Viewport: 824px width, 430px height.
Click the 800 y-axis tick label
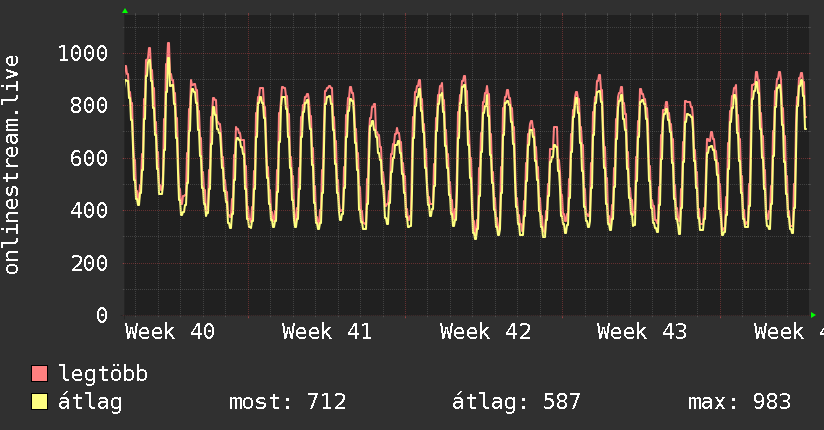point(89,106)
